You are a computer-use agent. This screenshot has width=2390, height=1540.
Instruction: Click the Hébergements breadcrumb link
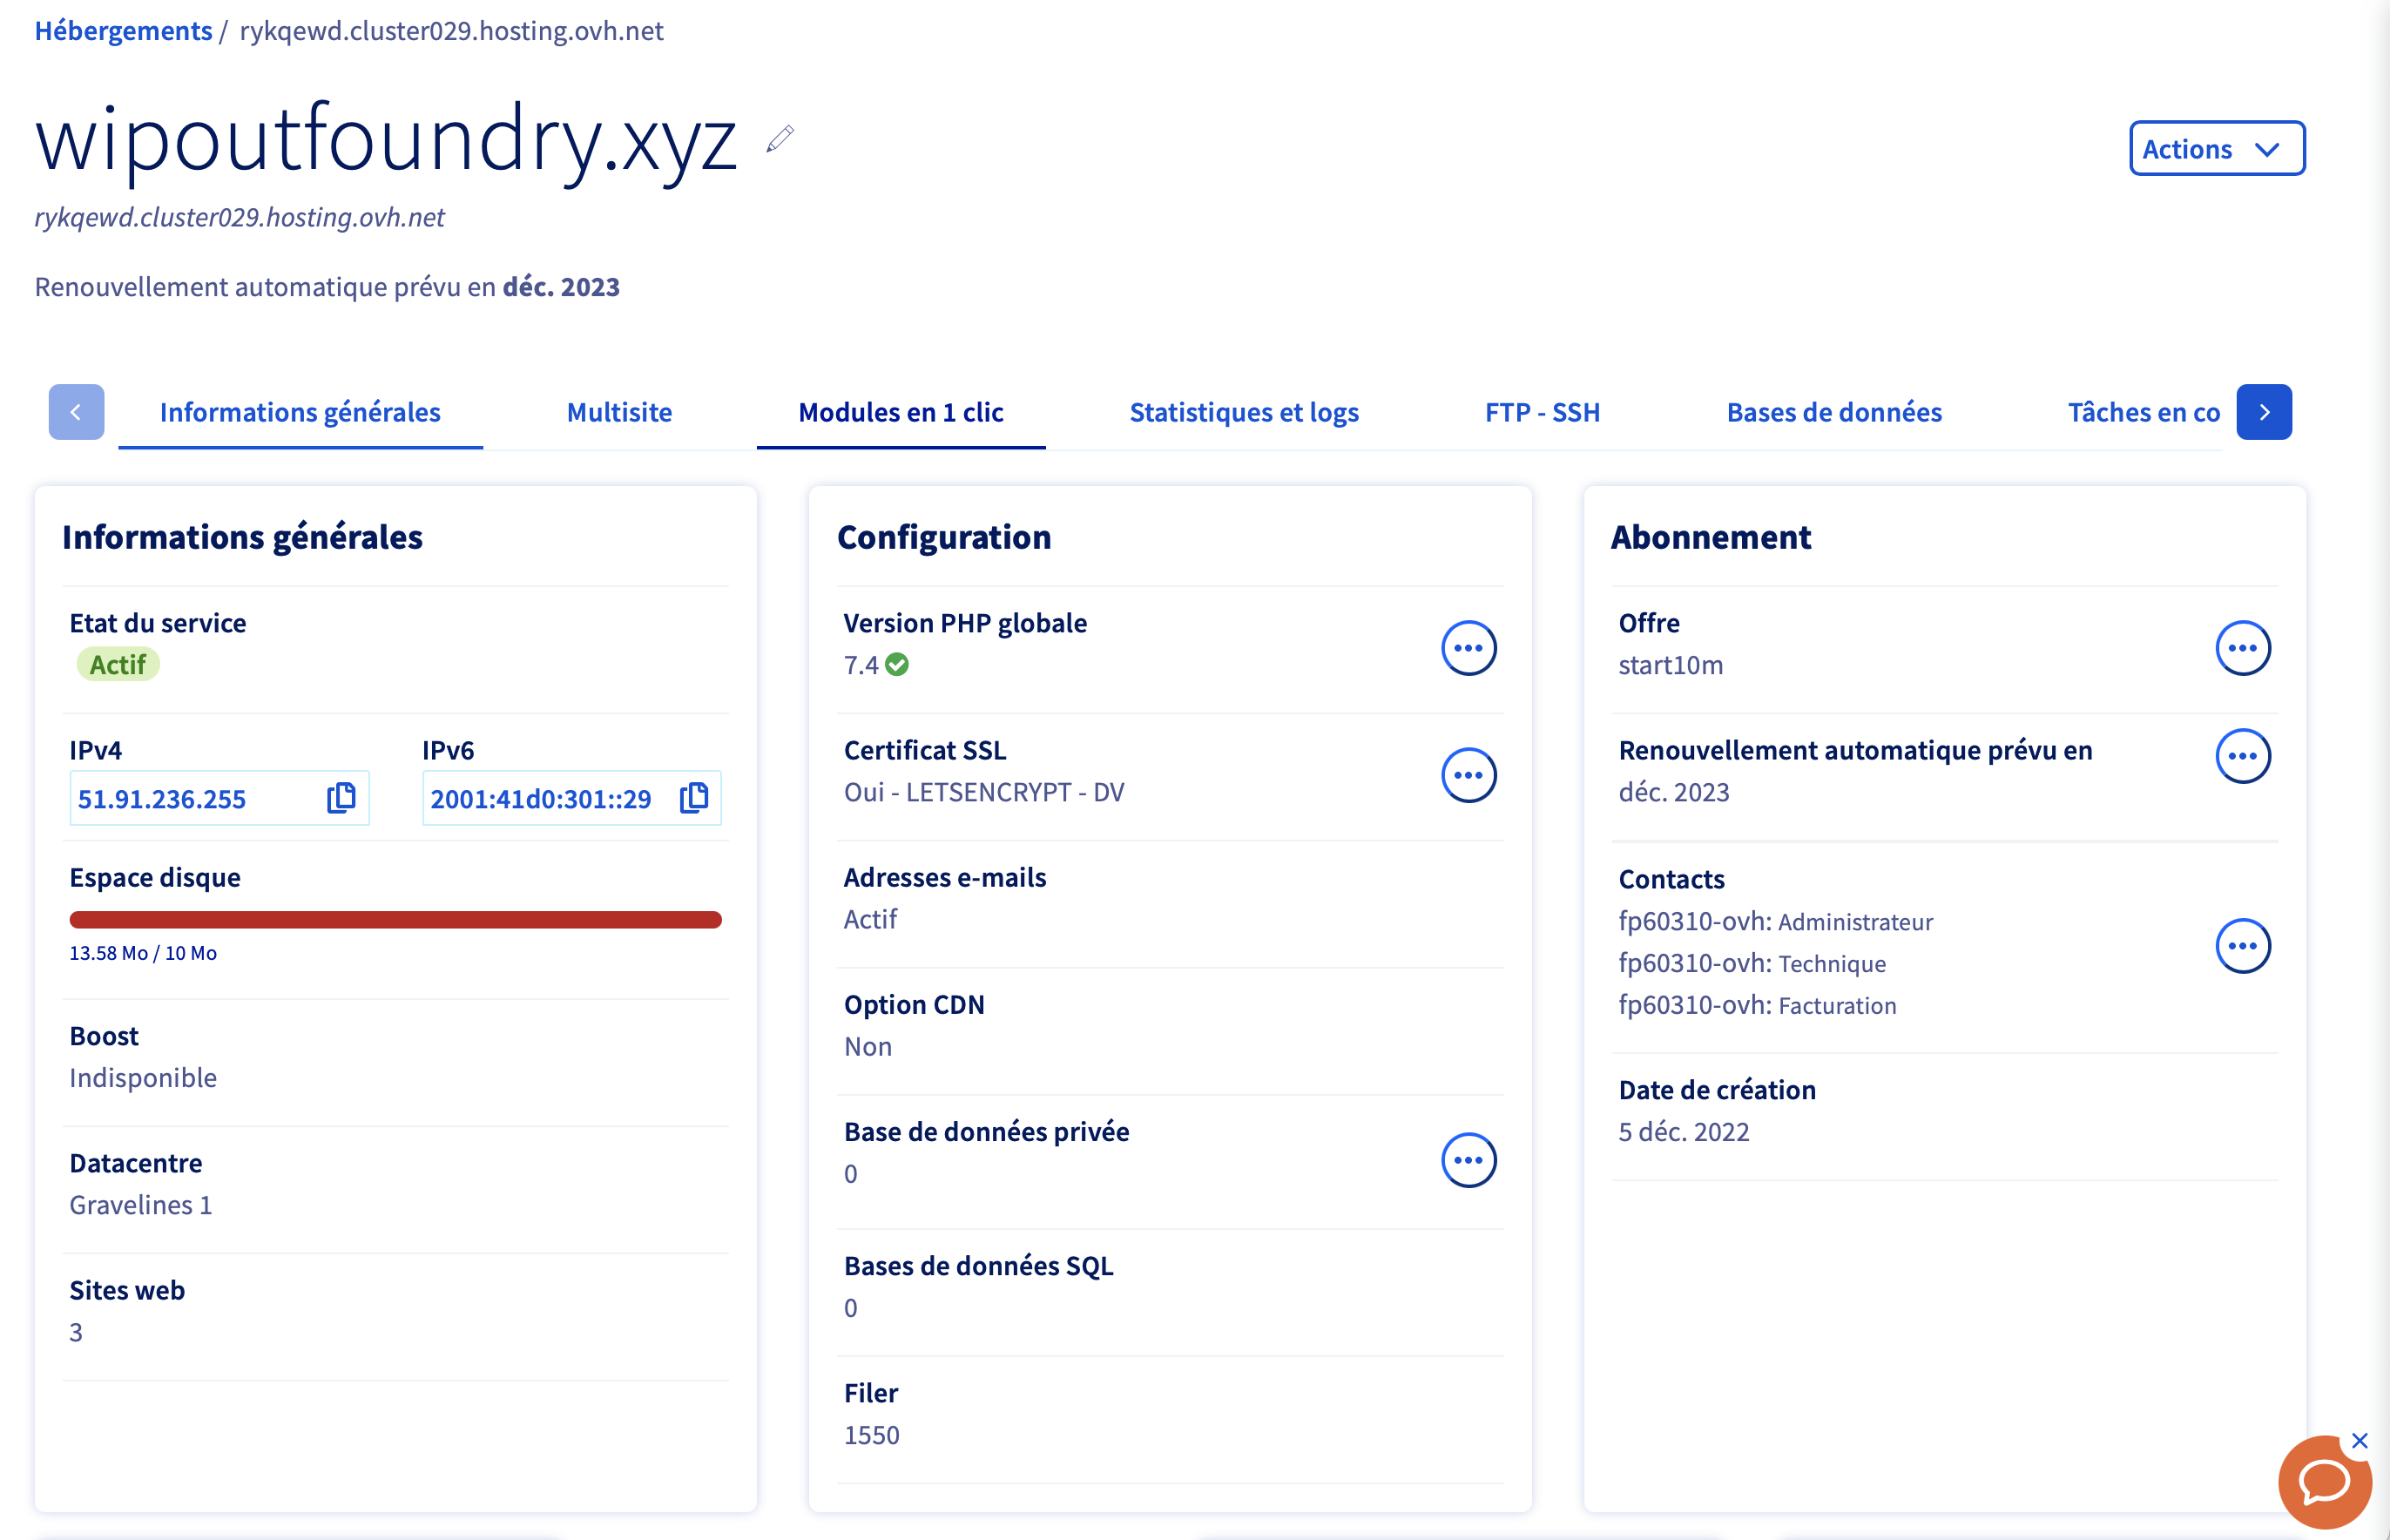pos(123,31)
